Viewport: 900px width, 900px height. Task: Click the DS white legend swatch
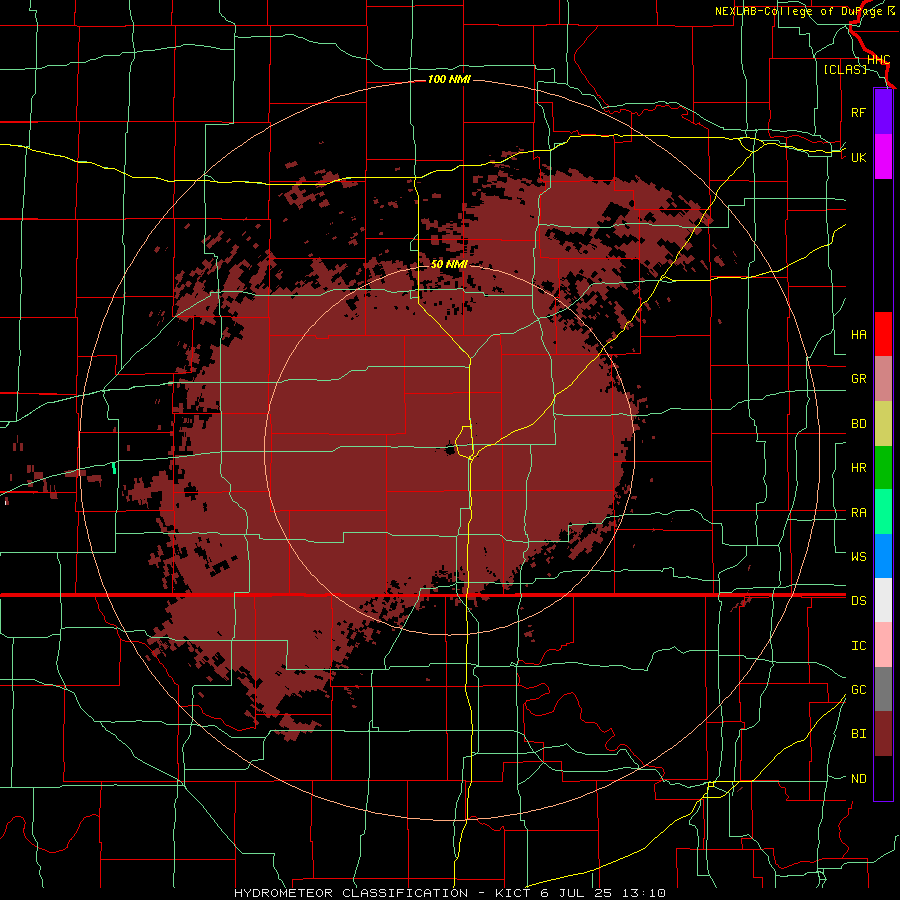point(883,600)
